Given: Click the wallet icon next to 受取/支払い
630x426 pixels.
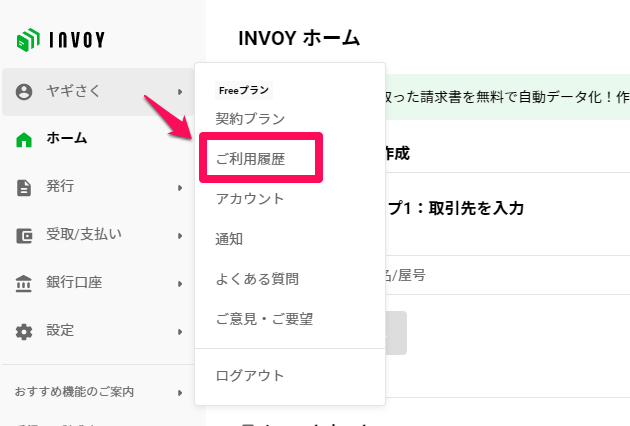Looking at the screenshot, I should tap(24, 236).
